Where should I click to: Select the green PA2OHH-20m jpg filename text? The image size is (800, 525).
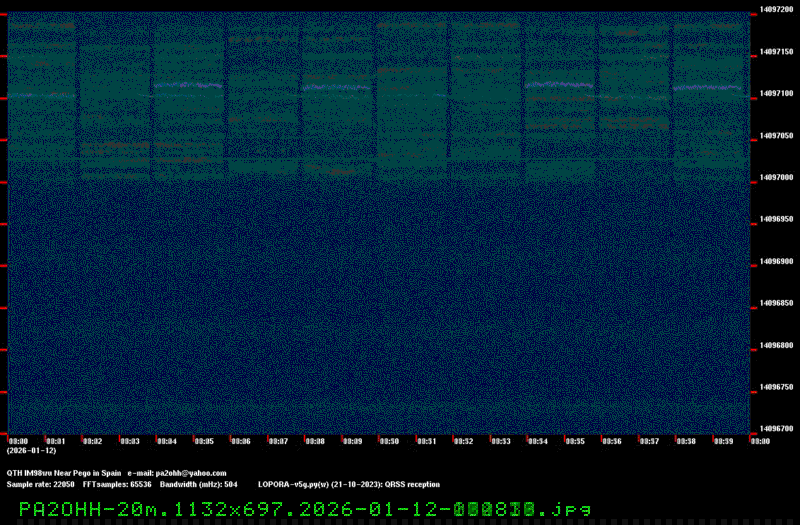pos(305,509)
